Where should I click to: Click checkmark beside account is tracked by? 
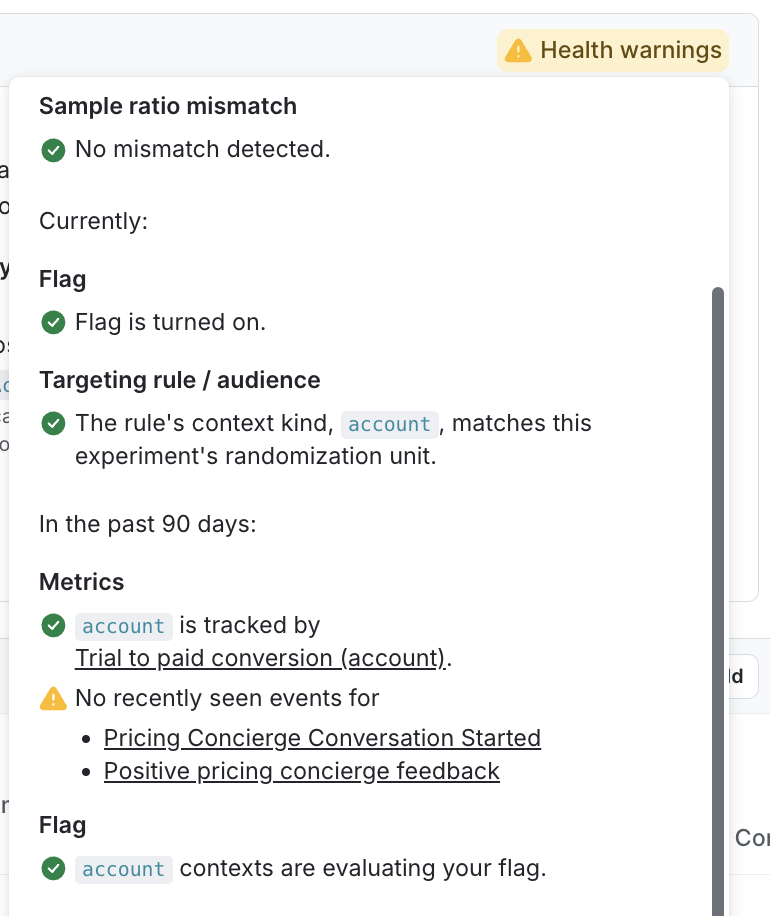tap(53, 626)
